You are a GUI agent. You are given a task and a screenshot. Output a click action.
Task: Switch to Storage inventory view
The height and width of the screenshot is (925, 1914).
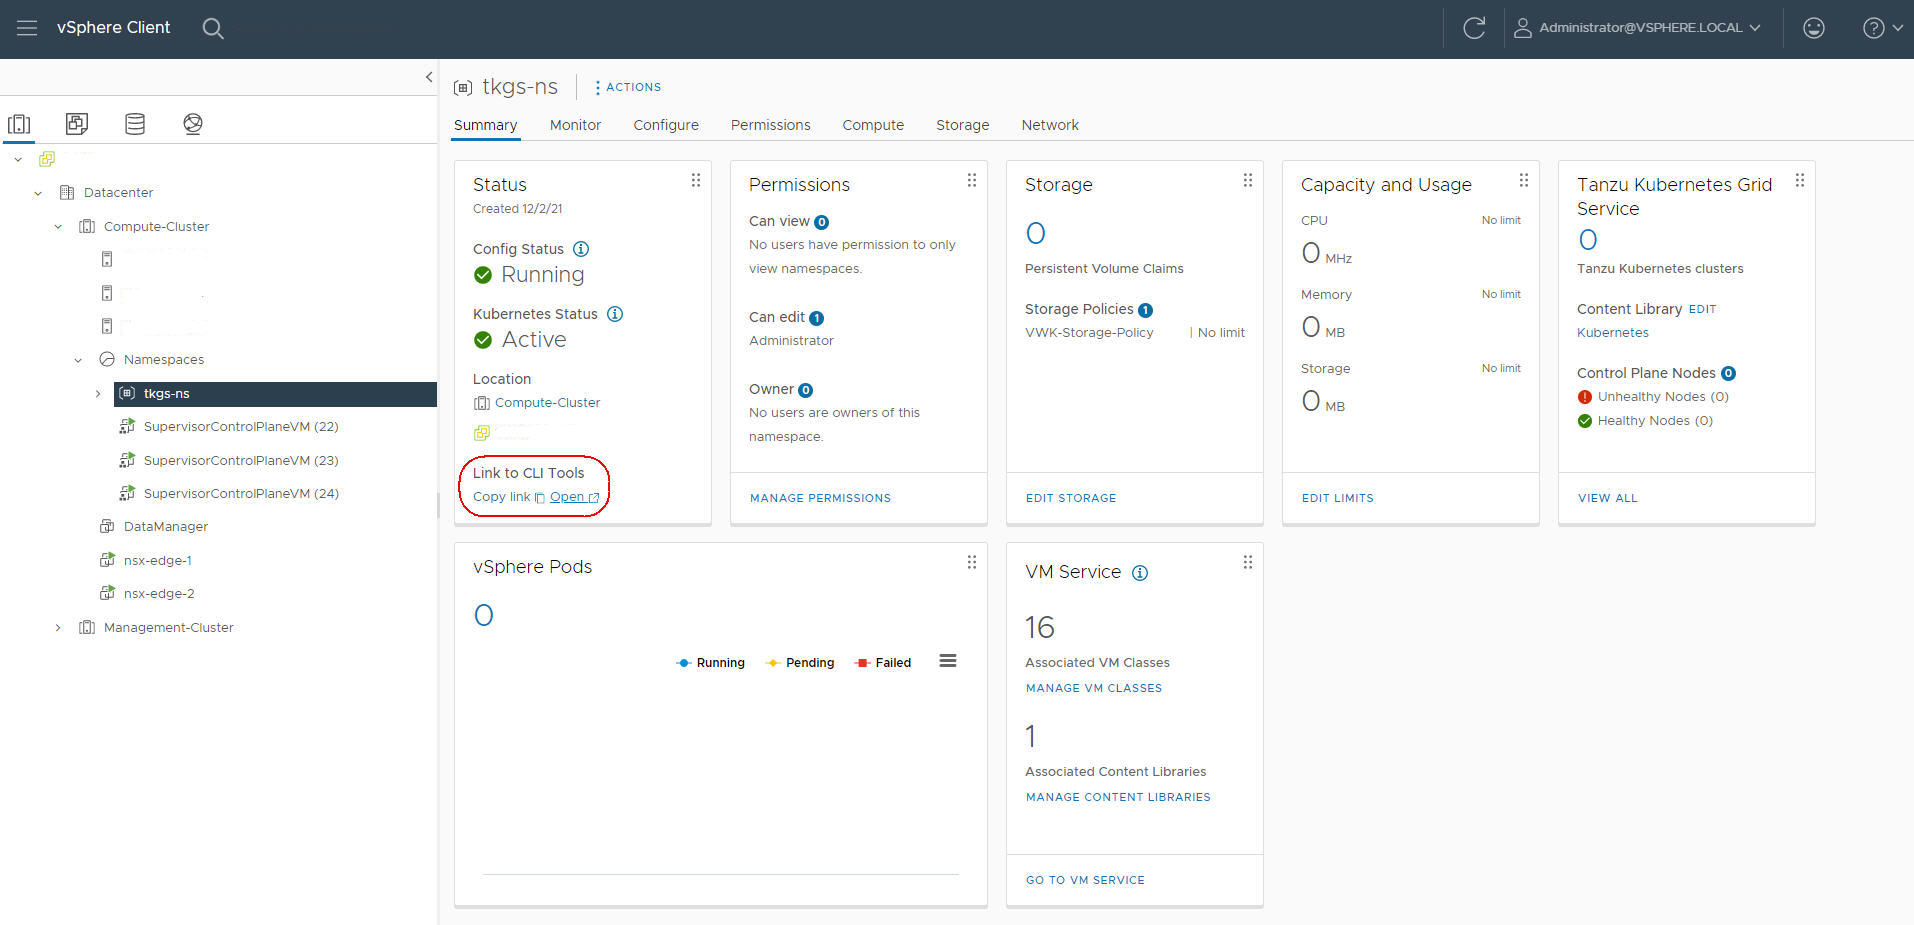tap(135, 124)
